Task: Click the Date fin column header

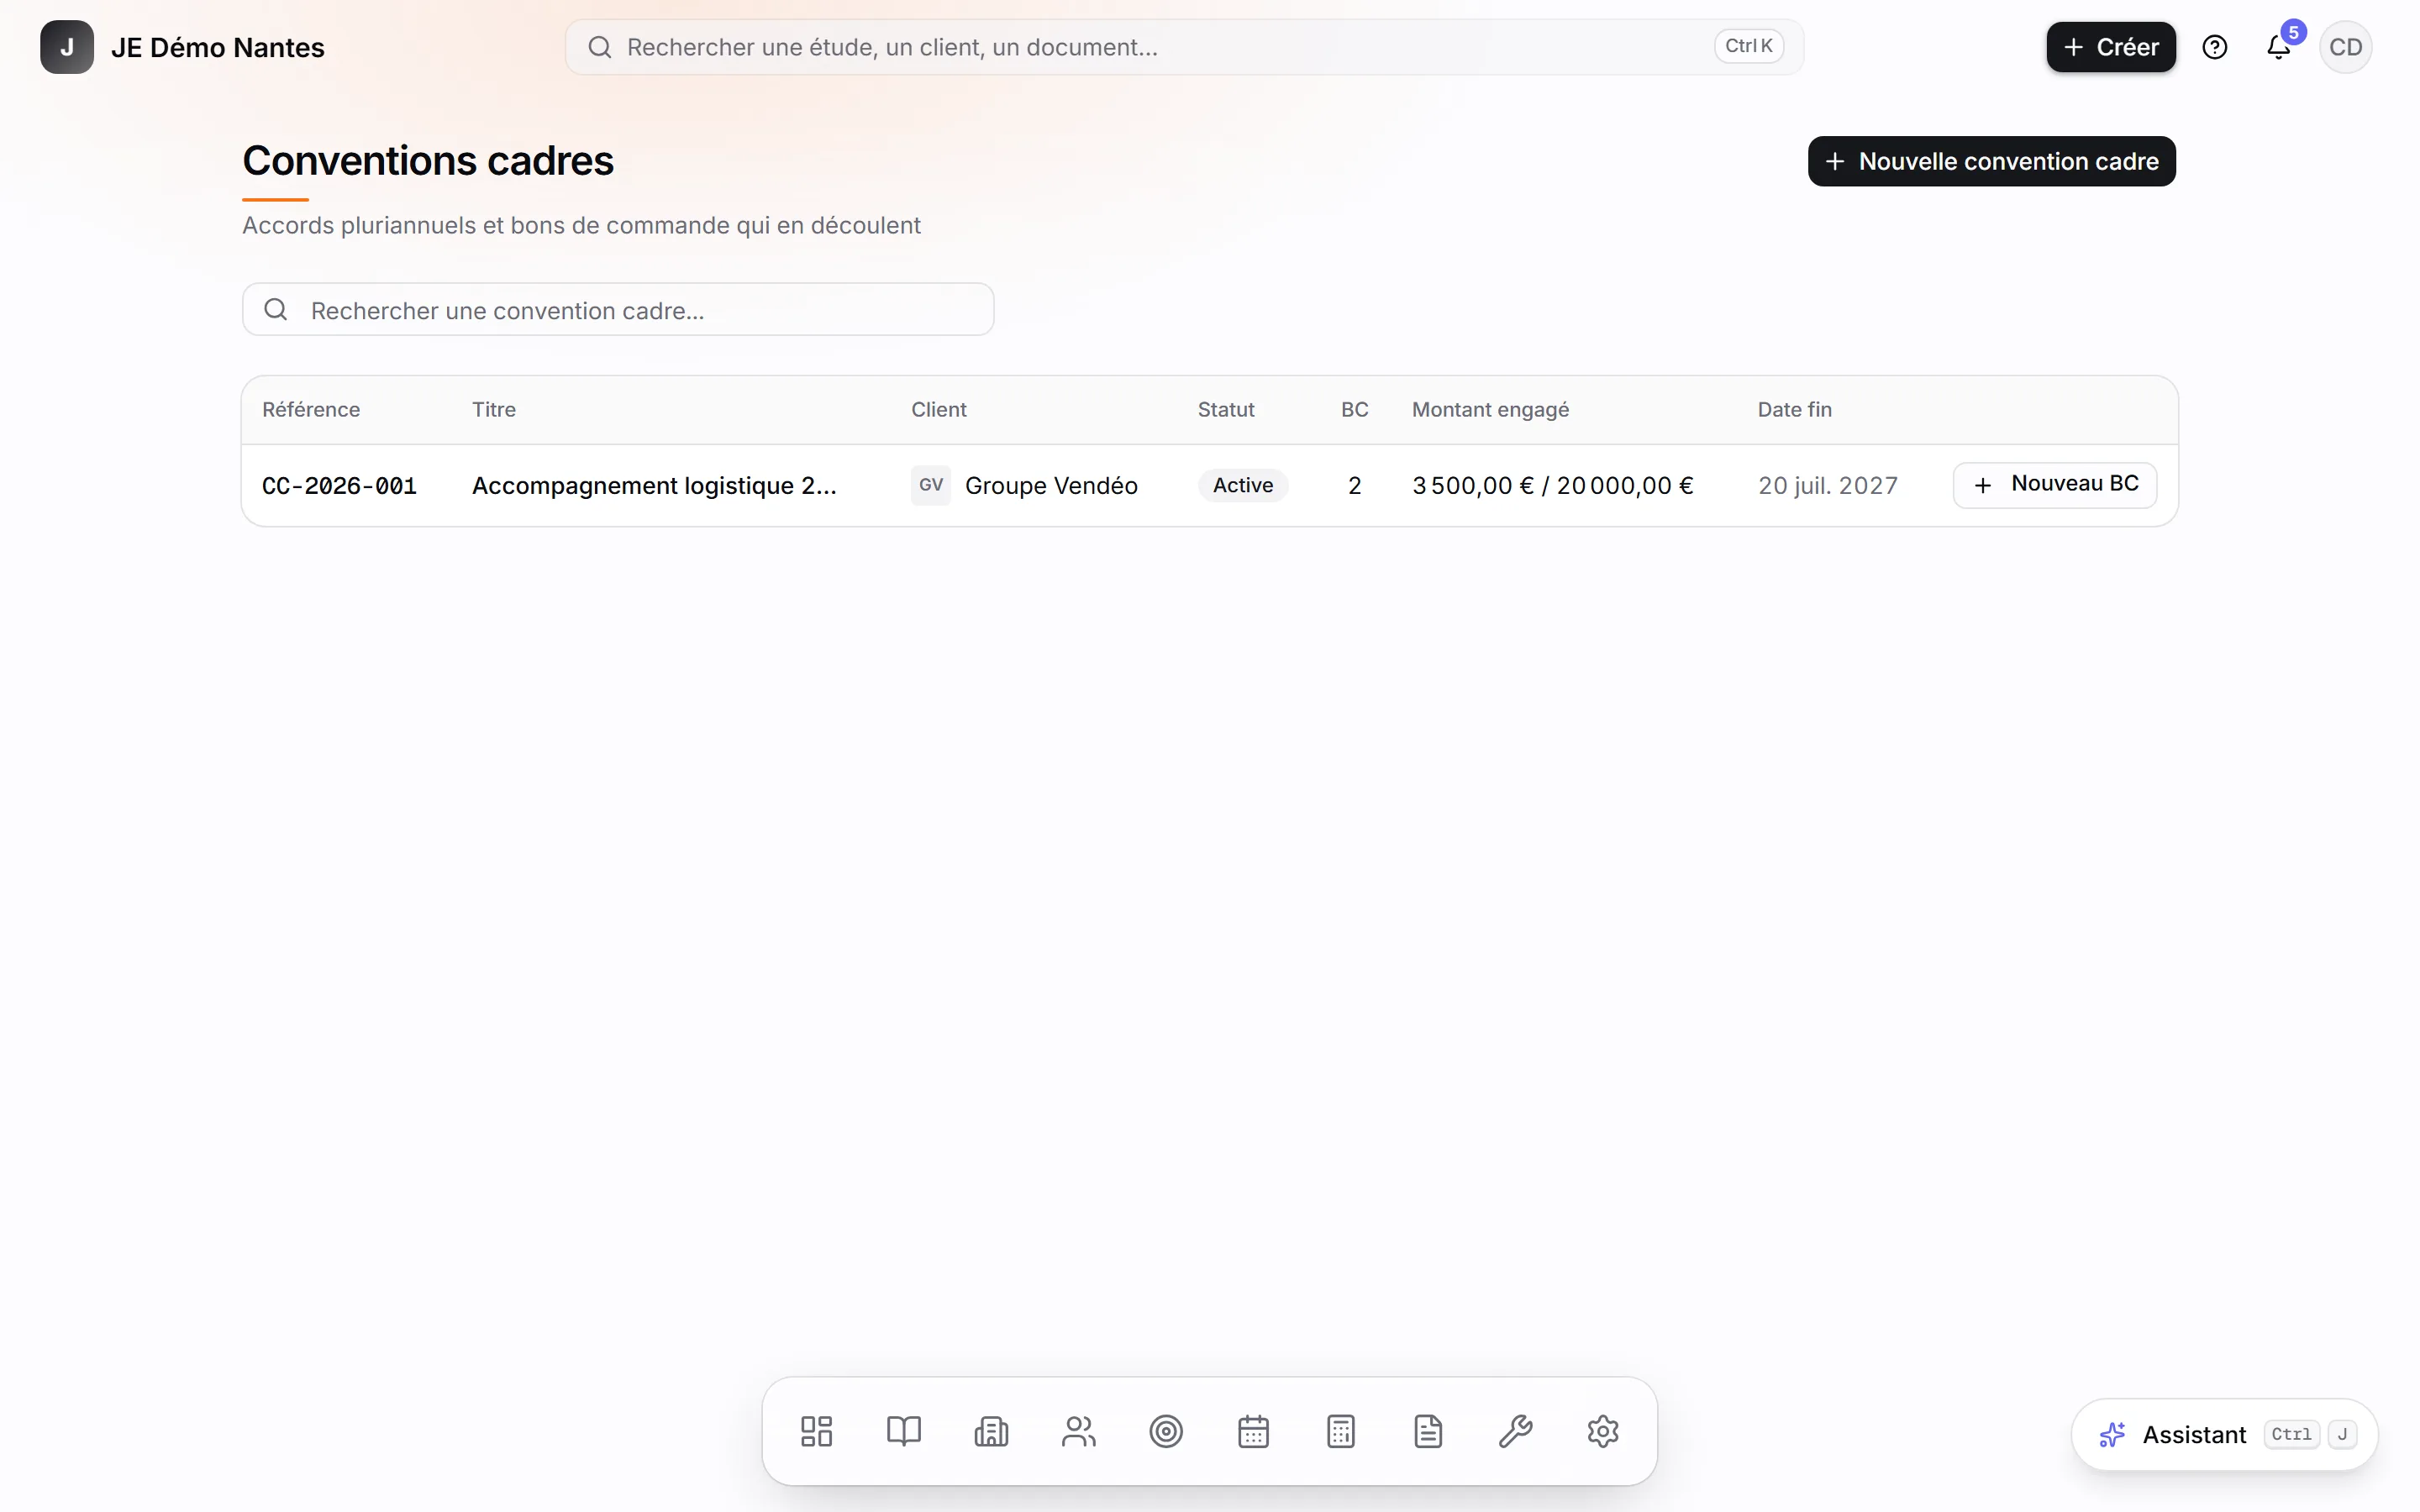Action: pyautogui.click(x=1794, y=410)
